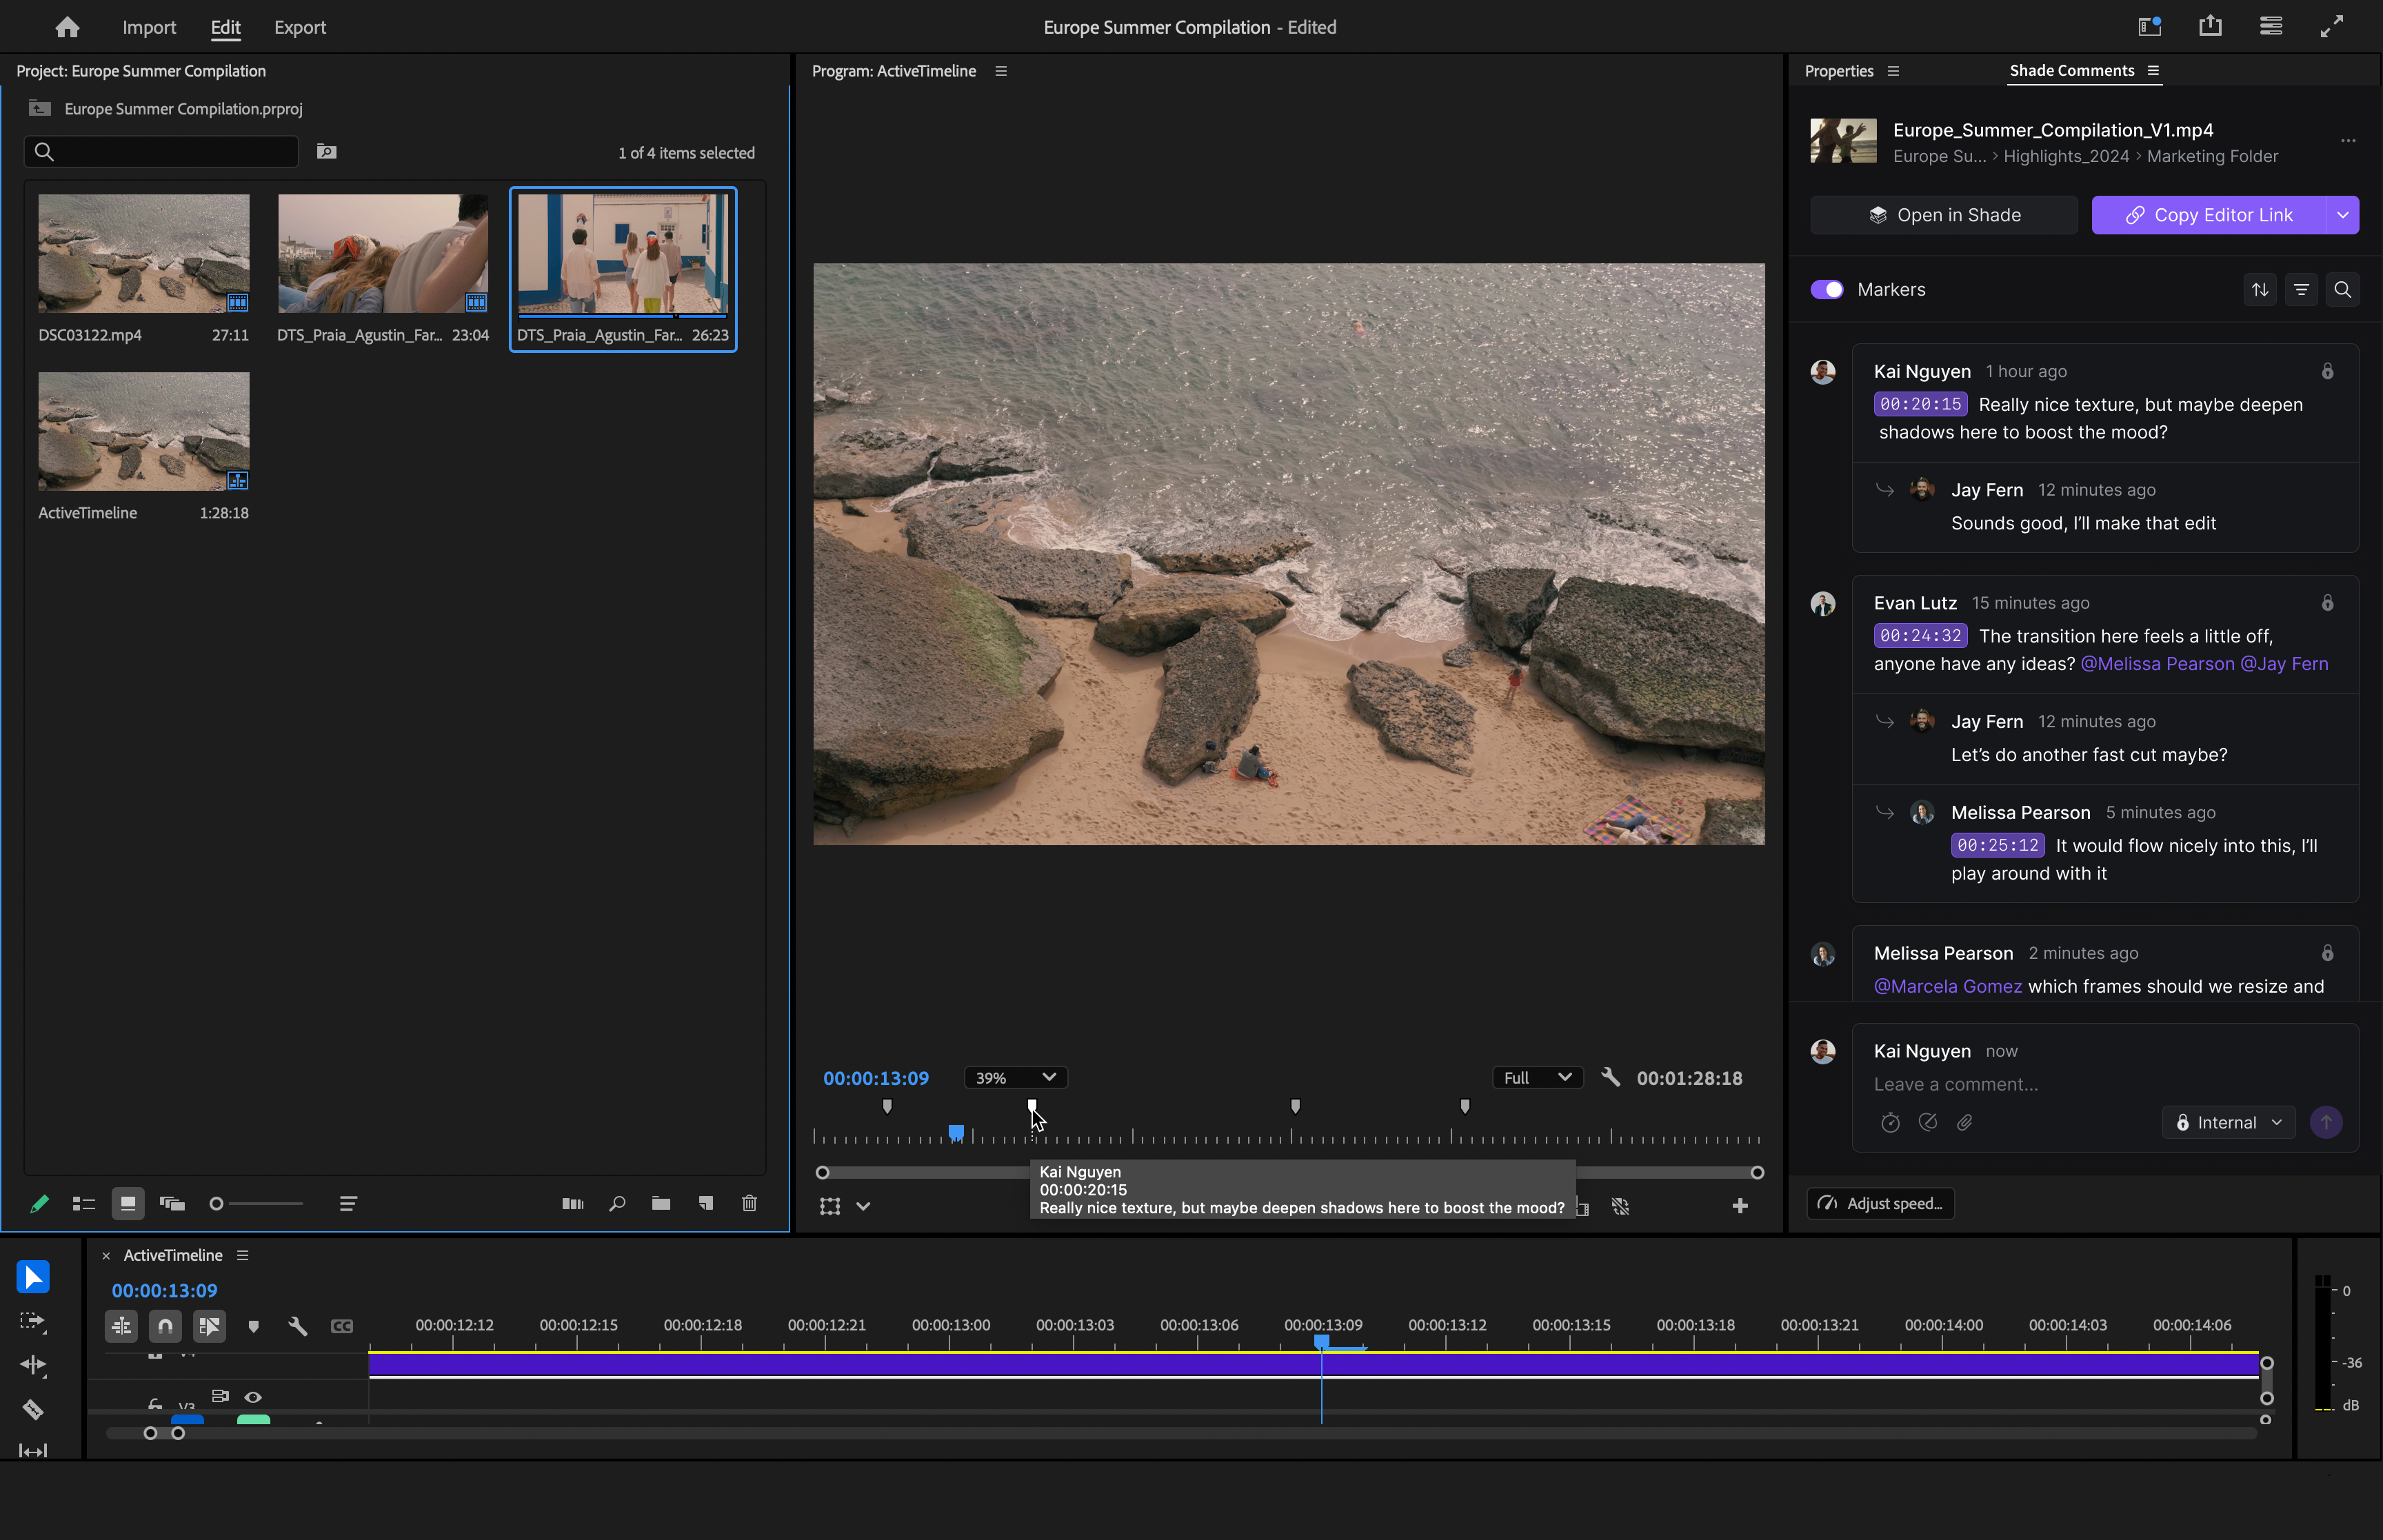Image resolution: width=2383 pixels, height=1540 pixels.
Task: Open the 39% zoom level dropdown
Action: pos(1015,1077)
